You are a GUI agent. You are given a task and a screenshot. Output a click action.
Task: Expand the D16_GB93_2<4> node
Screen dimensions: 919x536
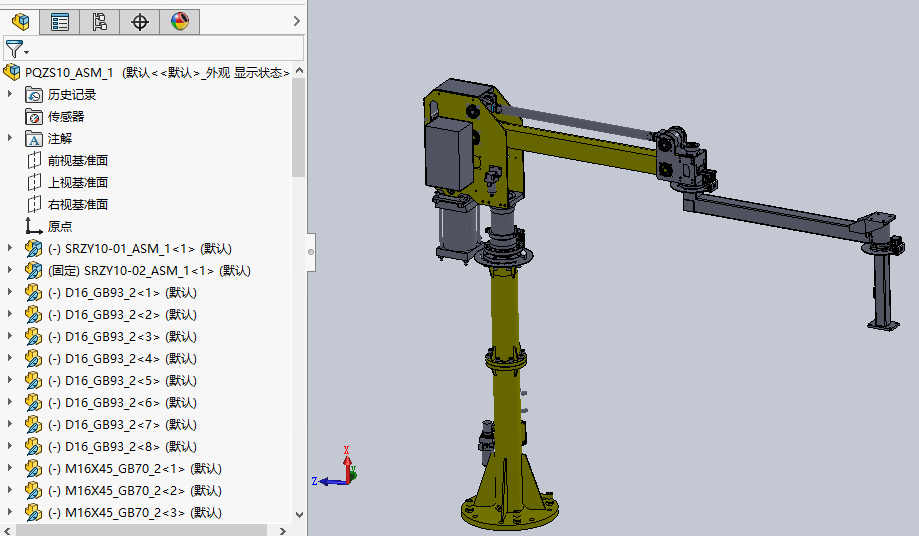pos(9,357)
